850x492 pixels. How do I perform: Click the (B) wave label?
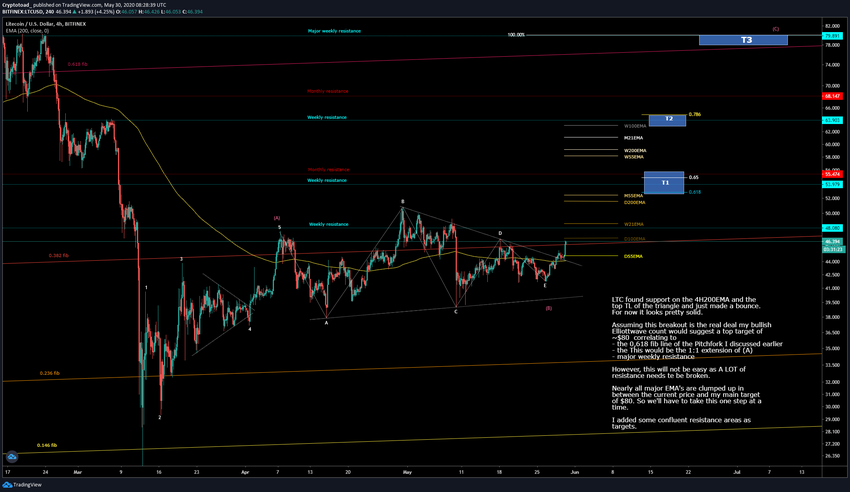coord(549,308)
